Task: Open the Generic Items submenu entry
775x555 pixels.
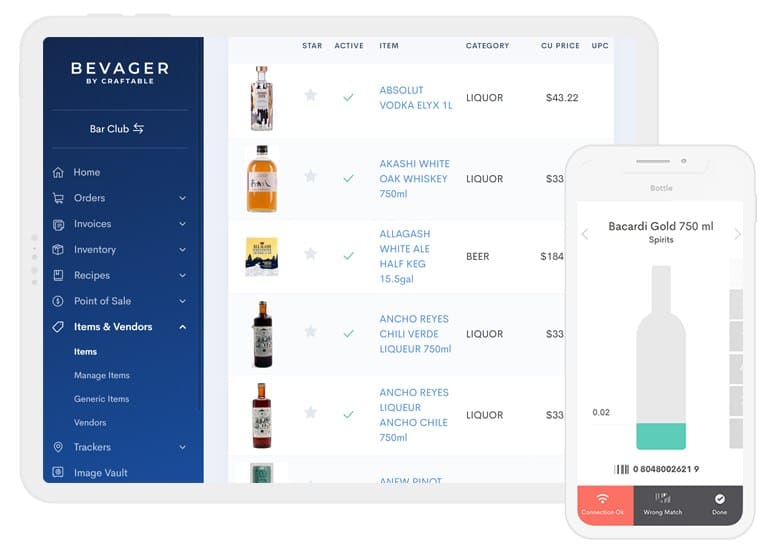Action: click(x=101, y=399)
